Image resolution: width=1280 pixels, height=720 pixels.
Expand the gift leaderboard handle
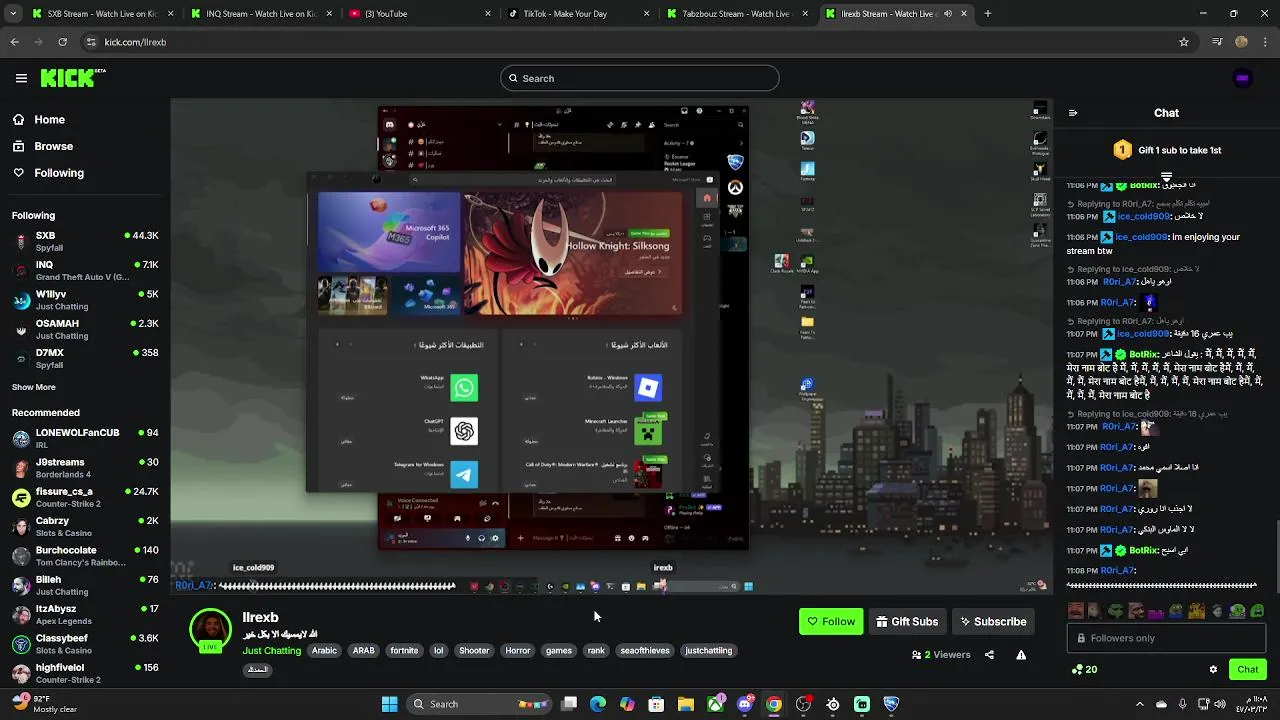(x=1166, y=177)
